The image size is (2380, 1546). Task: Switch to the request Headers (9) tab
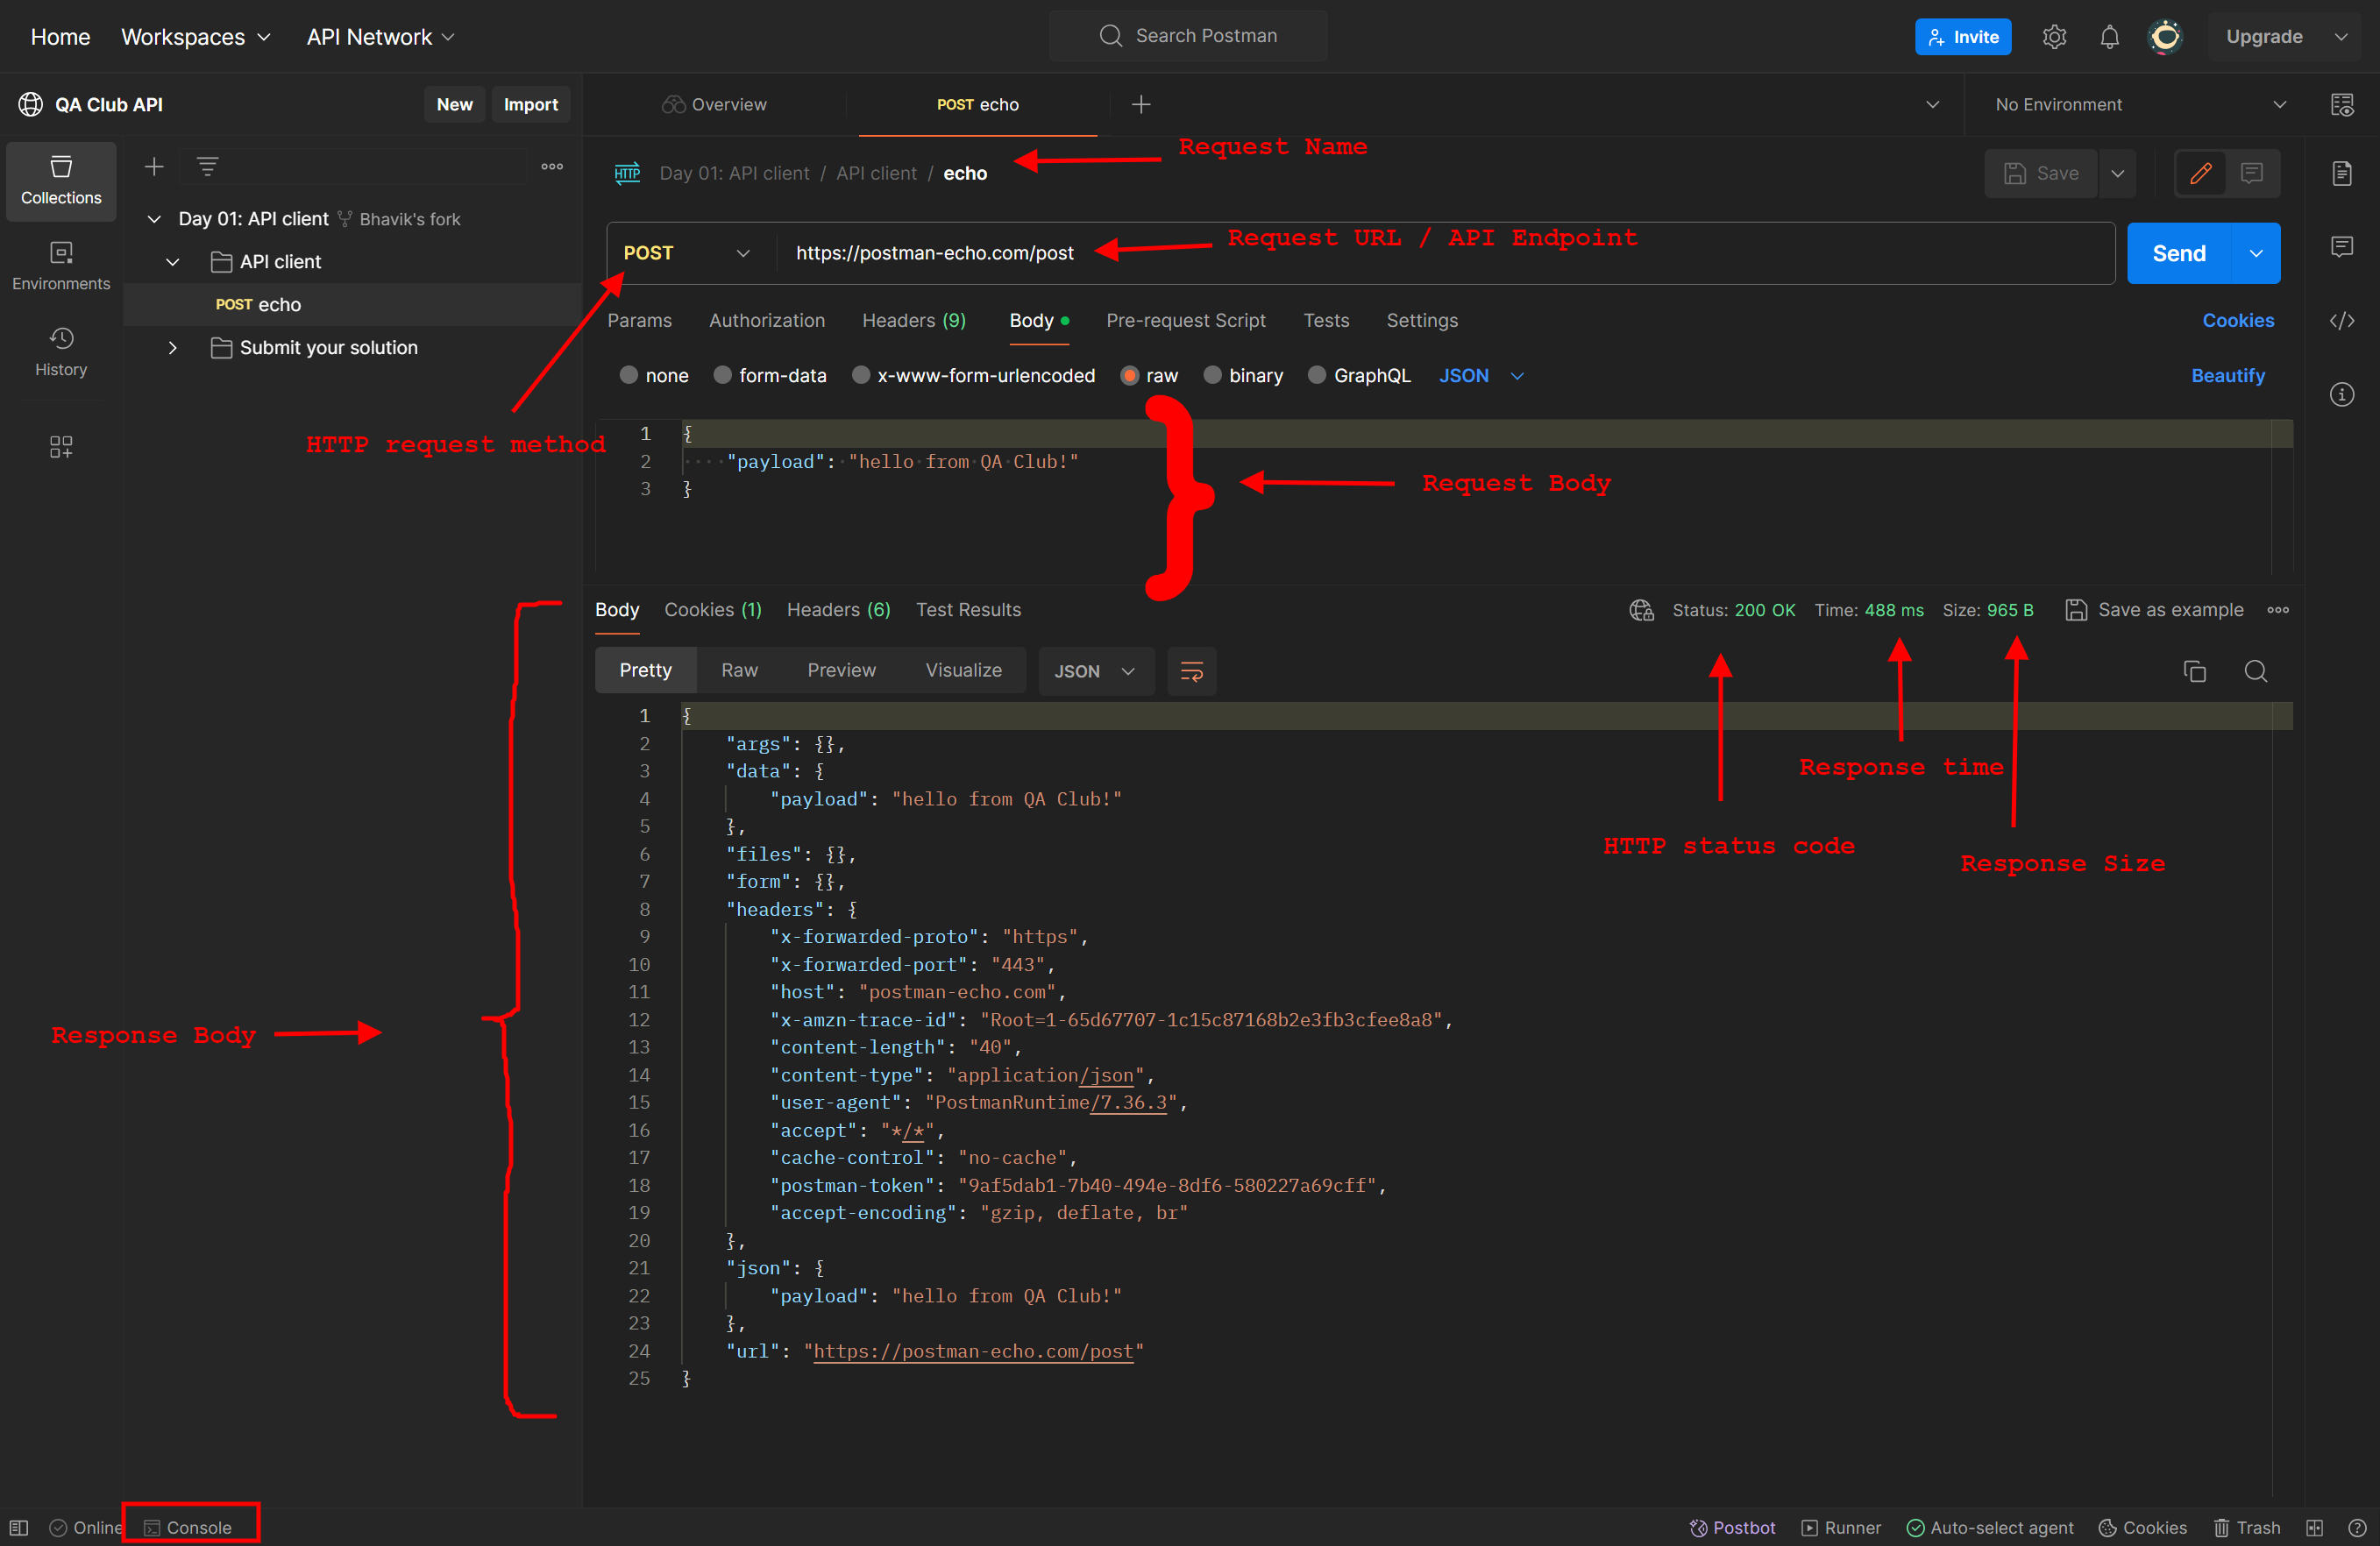click(x=914, y=320)
